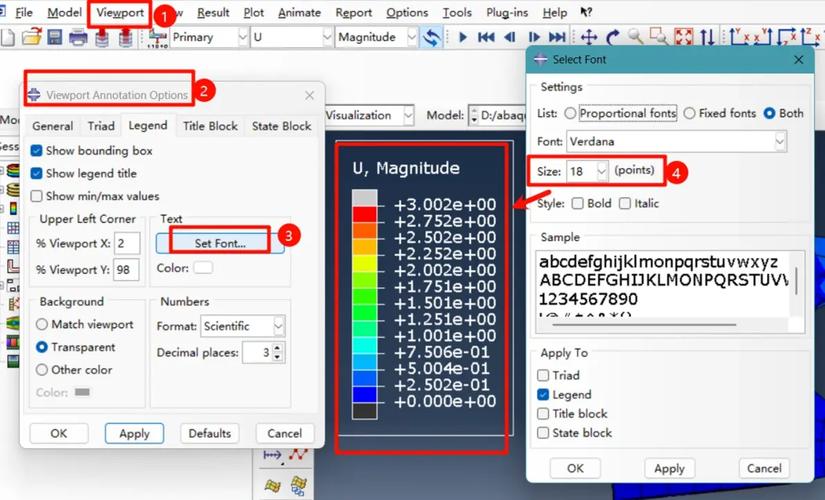Image resolution: width=825 pixels, height=500 pixels.
Task: Click the Auto-fit view icon
Action: click(684, 38)
